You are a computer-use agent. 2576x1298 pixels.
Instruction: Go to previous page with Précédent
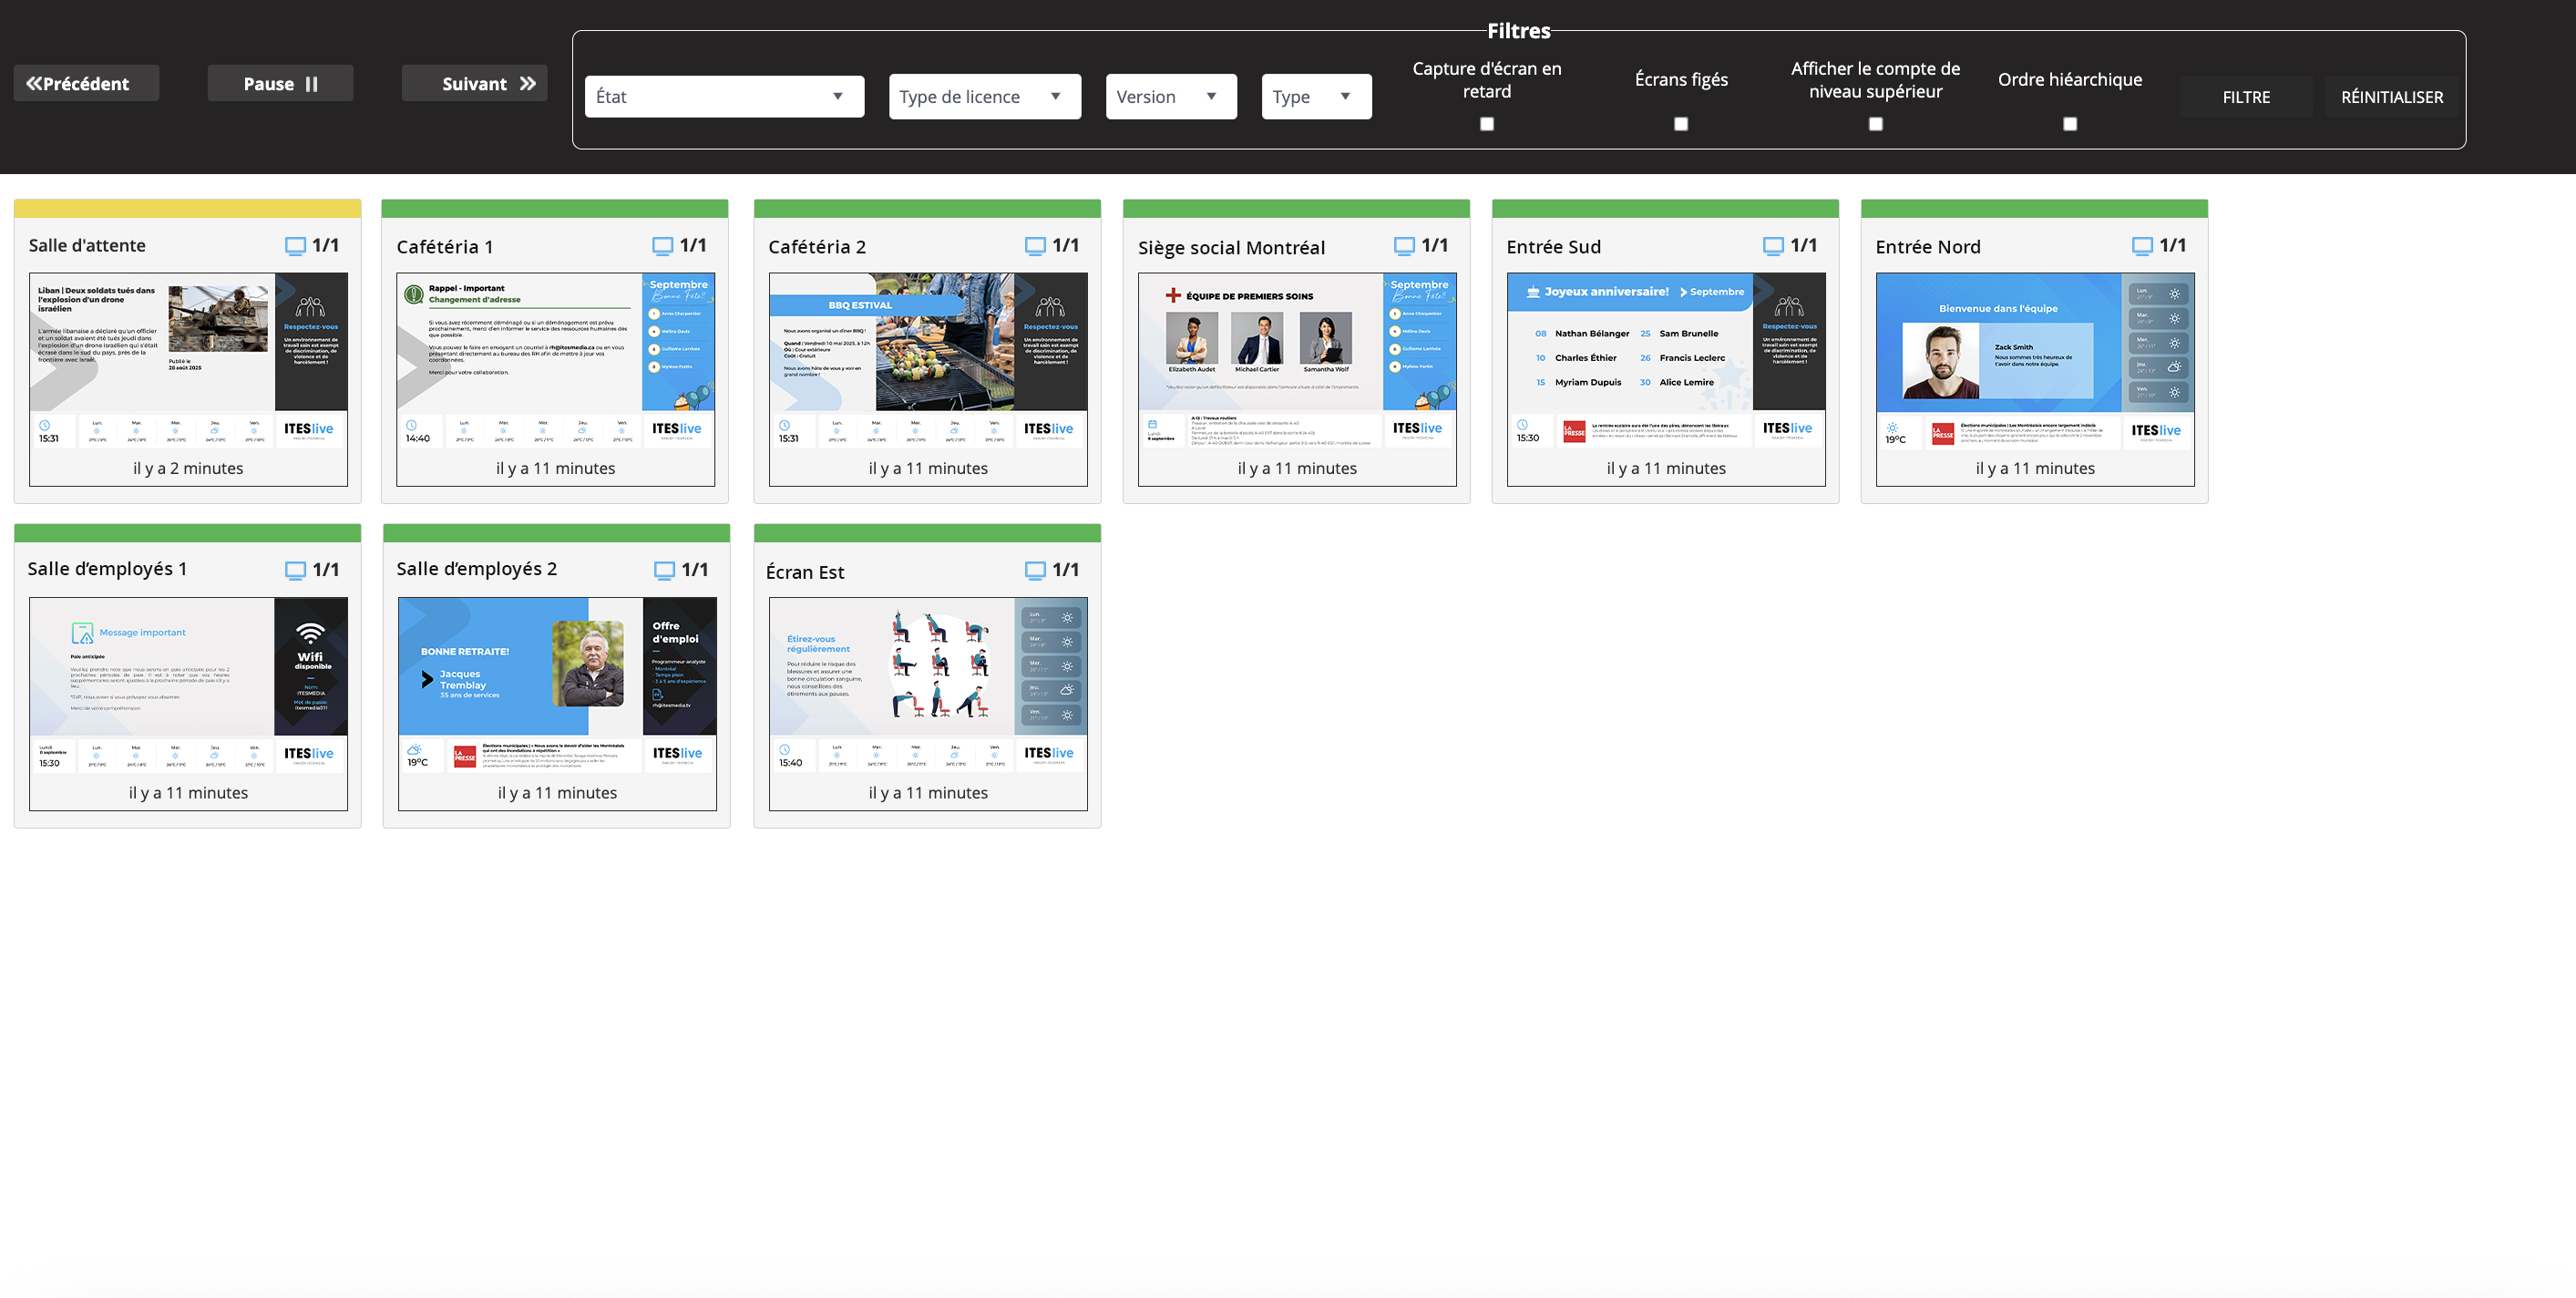(86, 84)
